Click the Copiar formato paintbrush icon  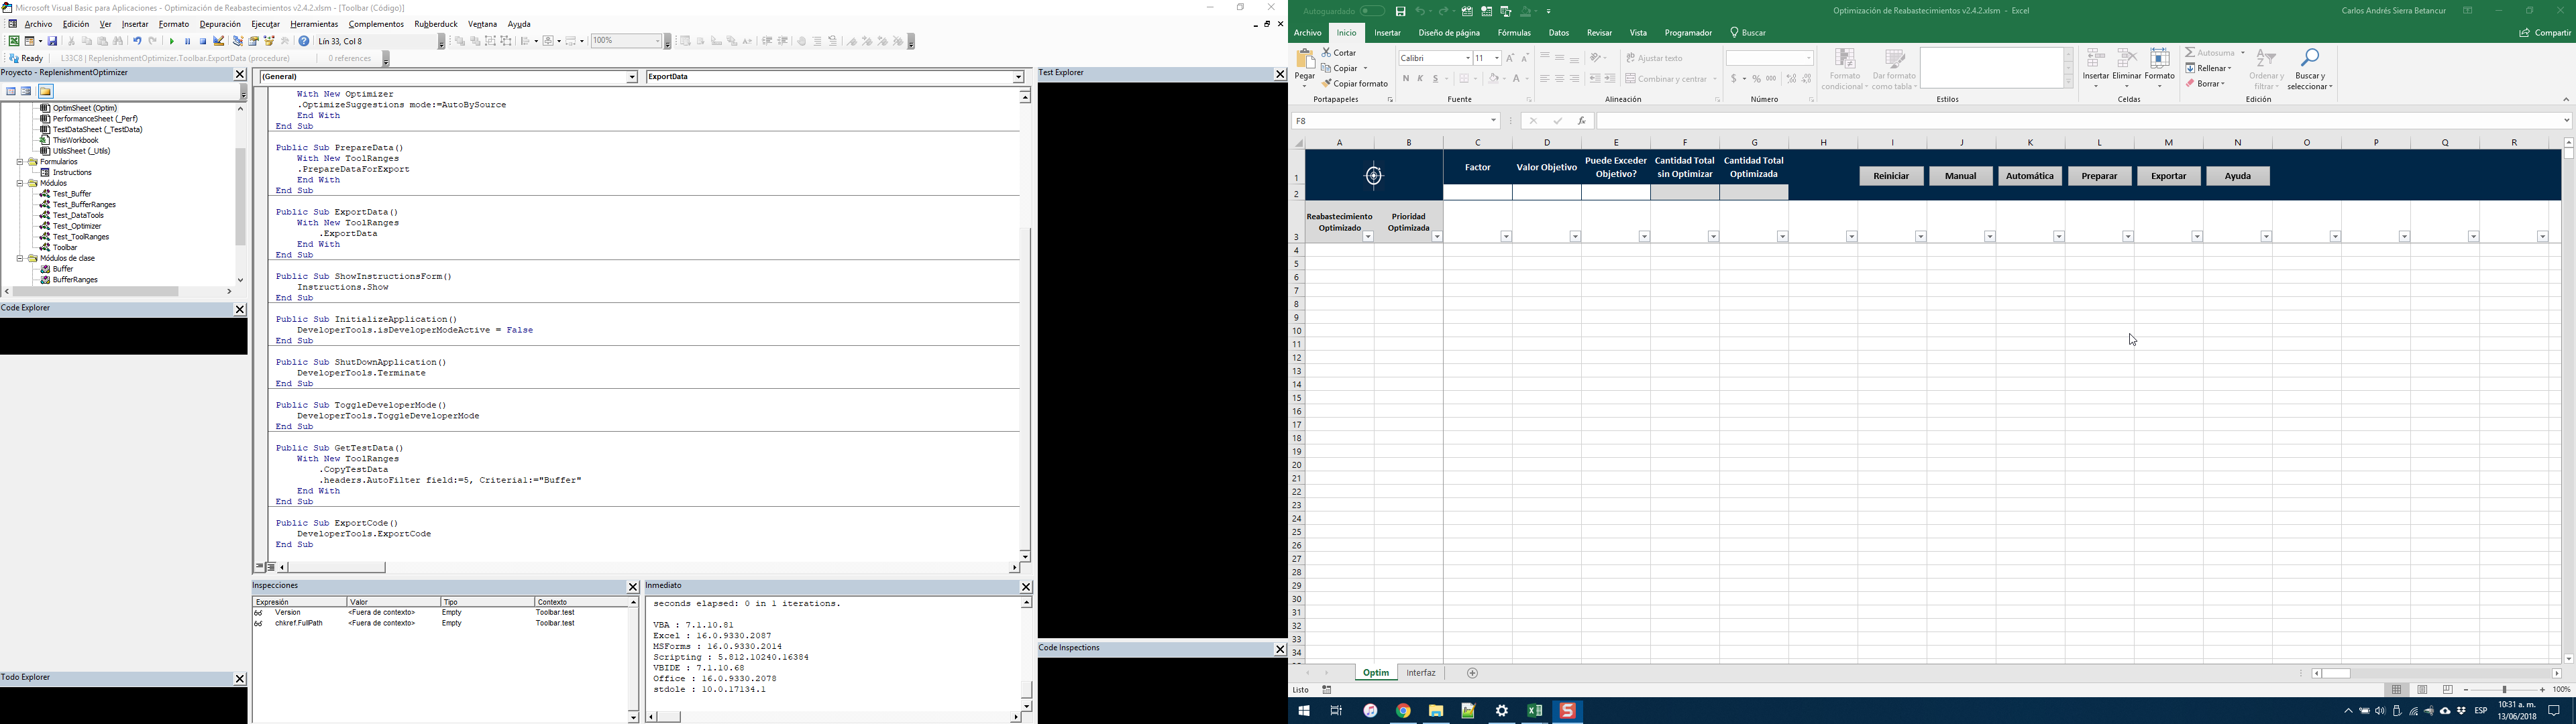[1327, 84]
